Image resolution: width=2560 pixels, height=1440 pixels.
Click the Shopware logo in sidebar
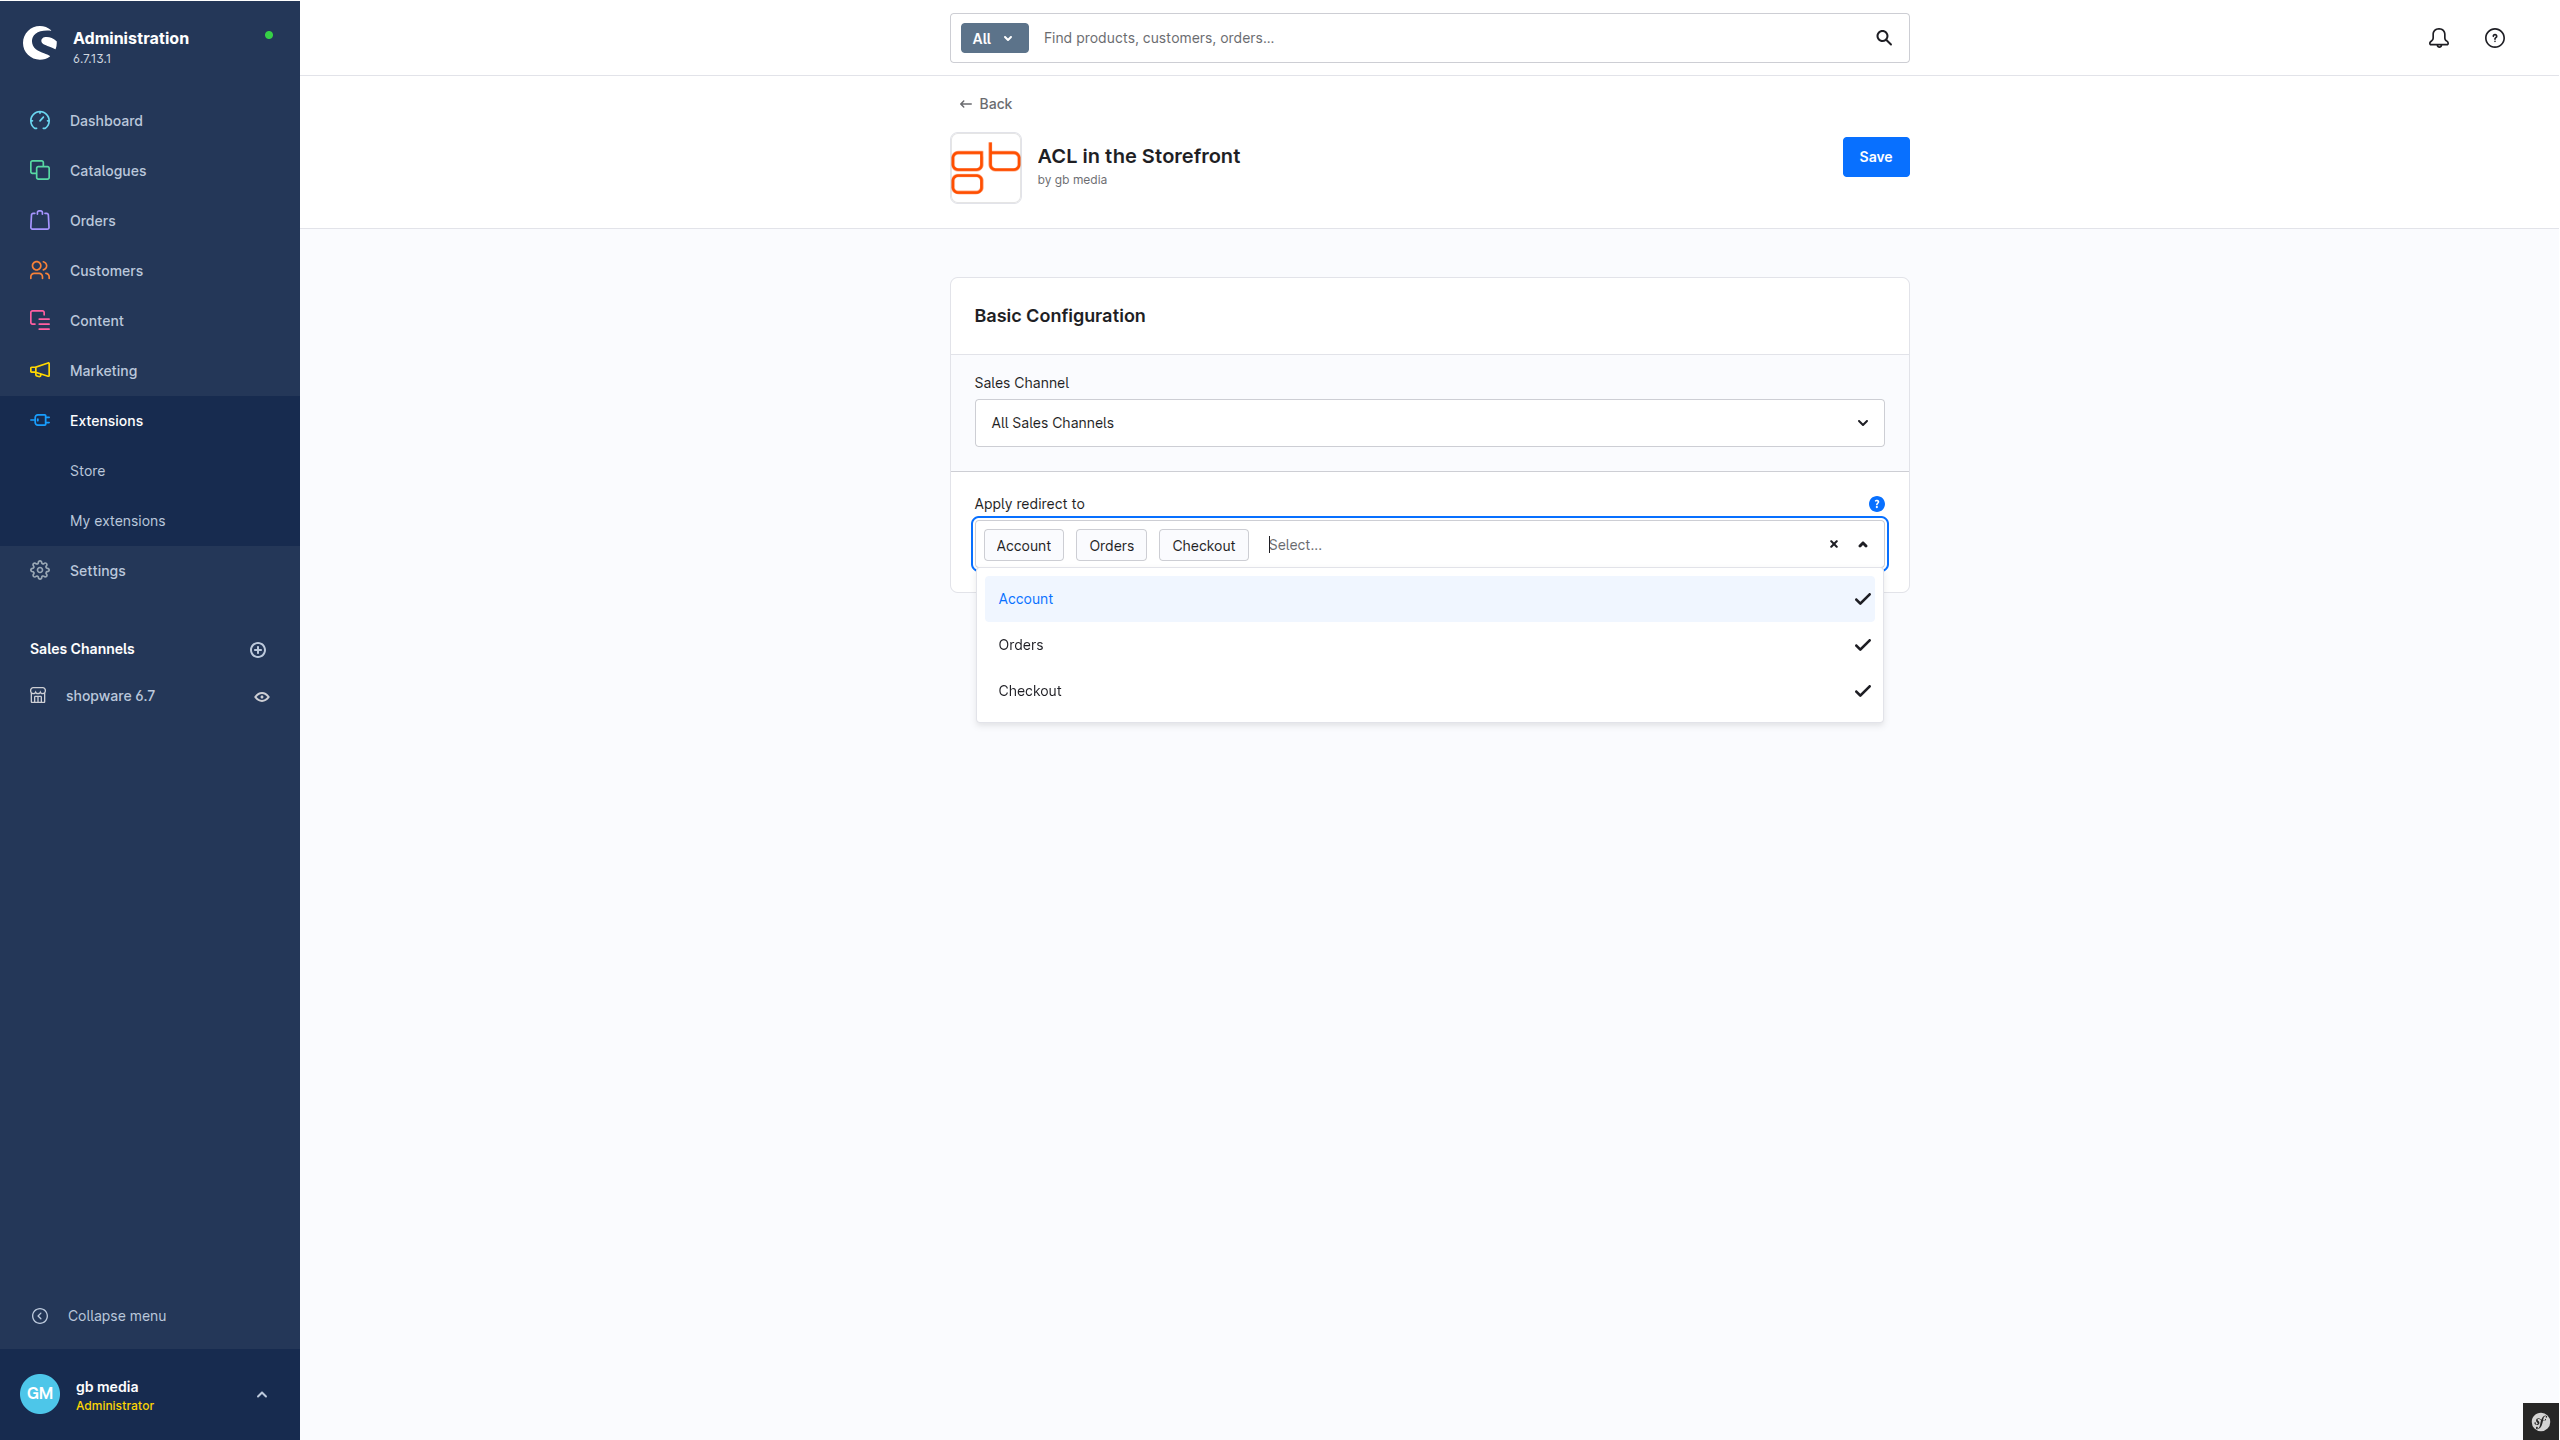click(x=40, y=43)
